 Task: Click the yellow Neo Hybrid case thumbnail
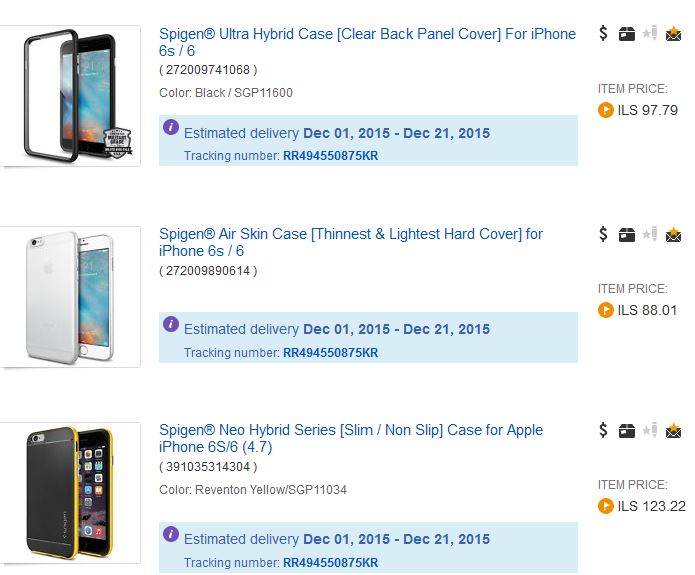(x=70, y=494)
